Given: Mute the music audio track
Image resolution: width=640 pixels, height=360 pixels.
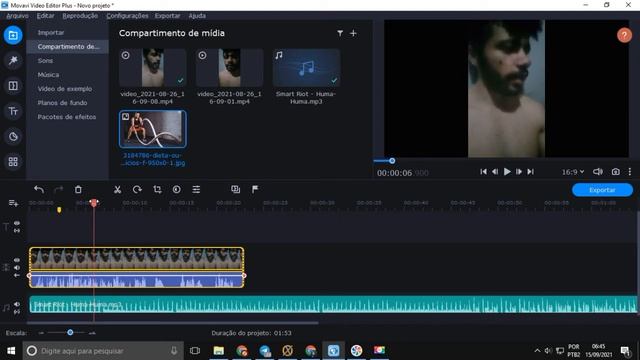Looking at the screenshot, I should click(17, 304).
